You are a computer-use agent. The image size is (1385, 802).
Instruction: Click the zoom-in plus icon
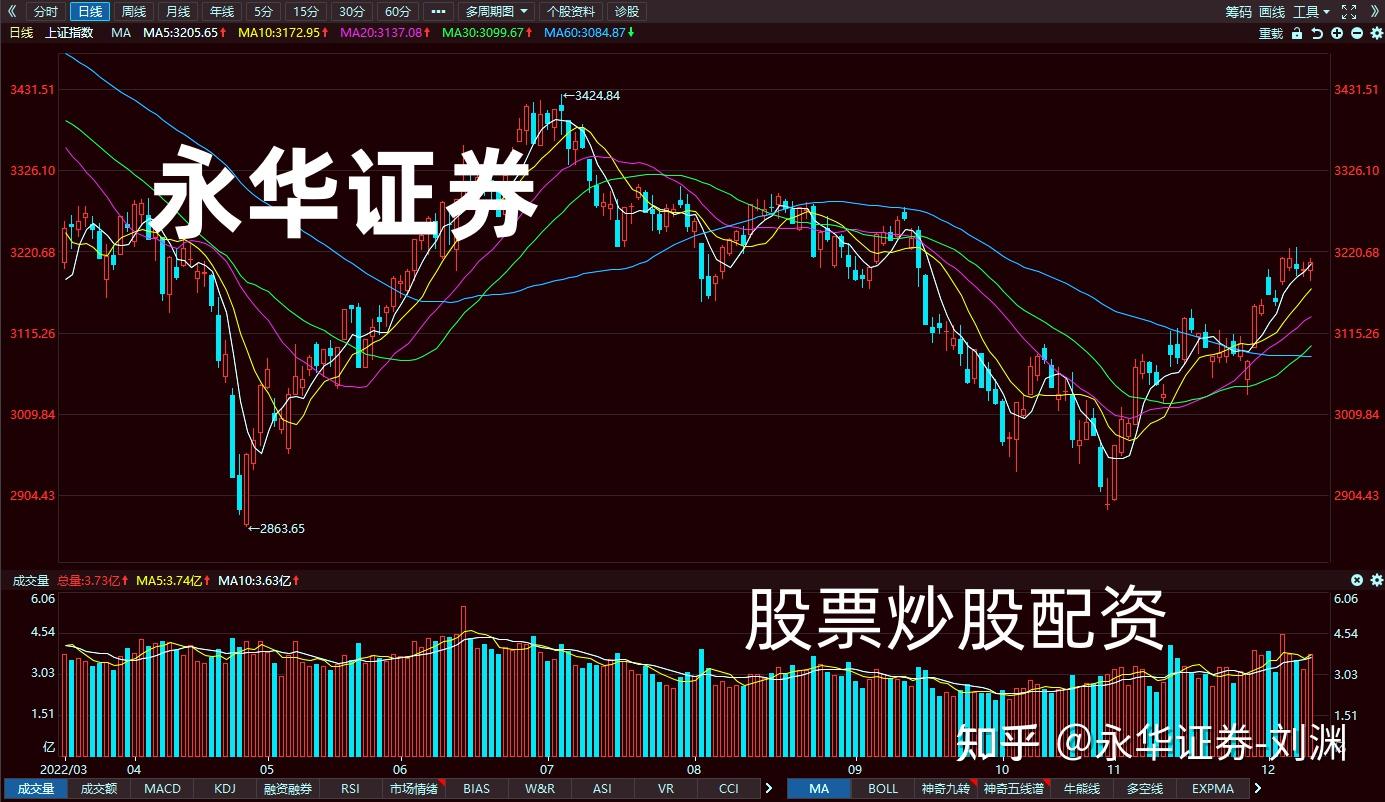pyautogui.click(x=1336, y=33)
